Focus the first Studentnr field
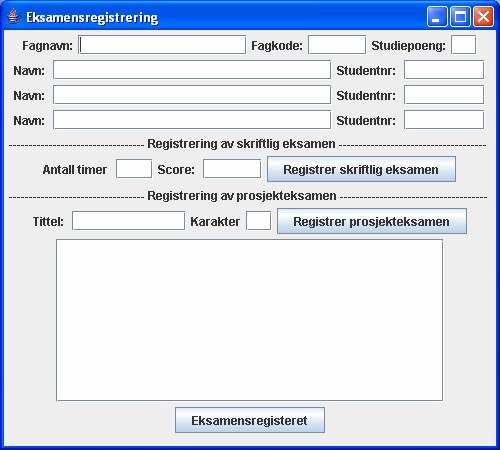This screenshot has height=450, width=500. click(444, 70)
